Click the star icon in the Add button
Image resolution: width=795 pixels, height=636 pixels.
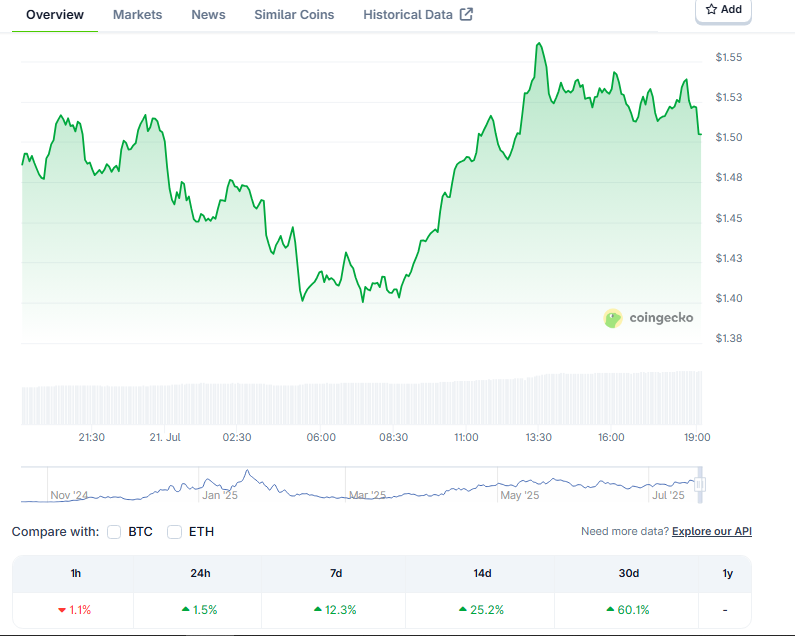711,9
